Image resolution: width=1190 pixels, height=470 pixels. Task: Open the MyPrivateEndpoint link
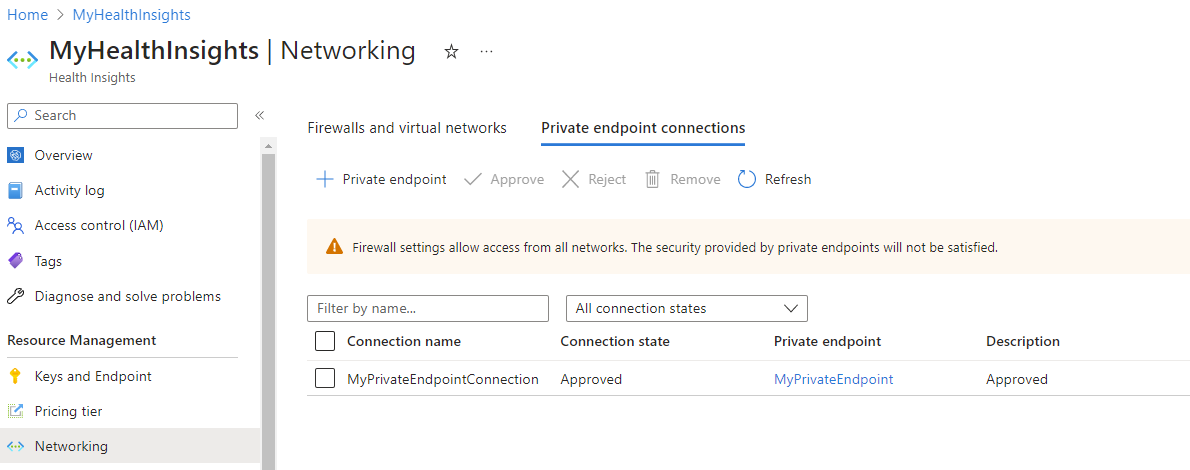coord(833,379)
